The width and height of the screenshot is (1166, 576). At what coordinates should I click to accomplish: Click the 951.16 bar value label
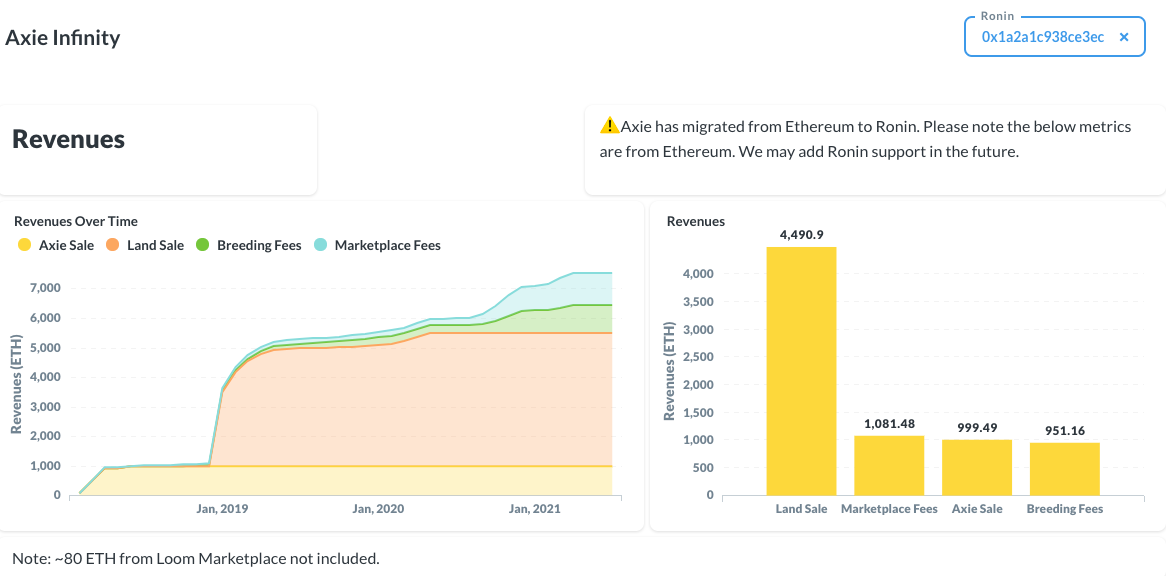1065,431
